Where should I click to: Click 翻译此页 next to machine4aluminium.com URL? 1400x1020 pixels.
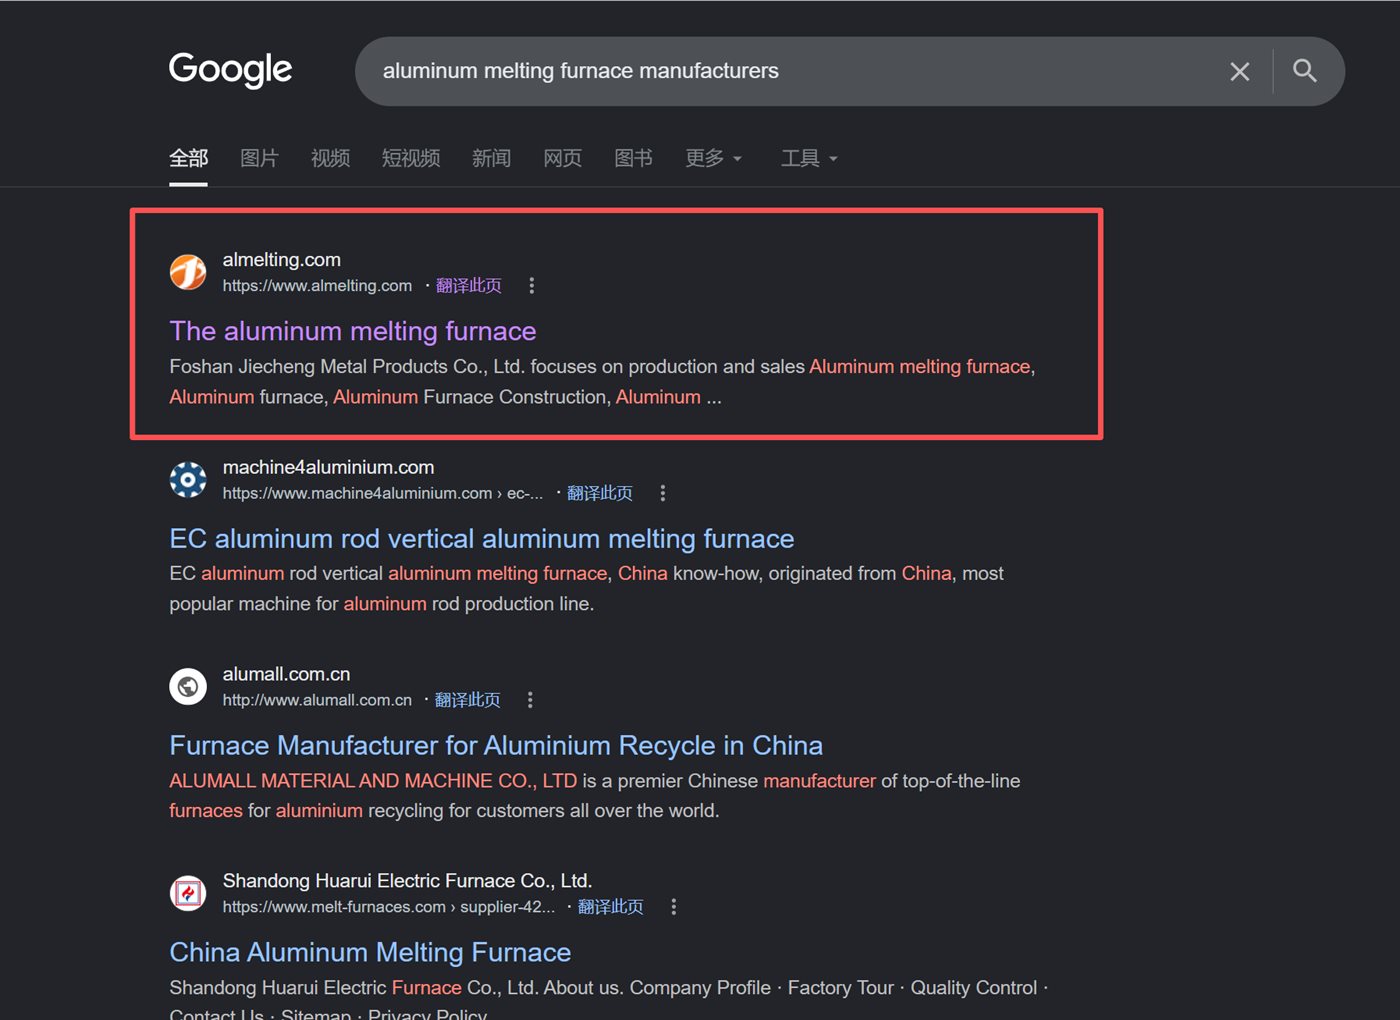tap(600, 493)
